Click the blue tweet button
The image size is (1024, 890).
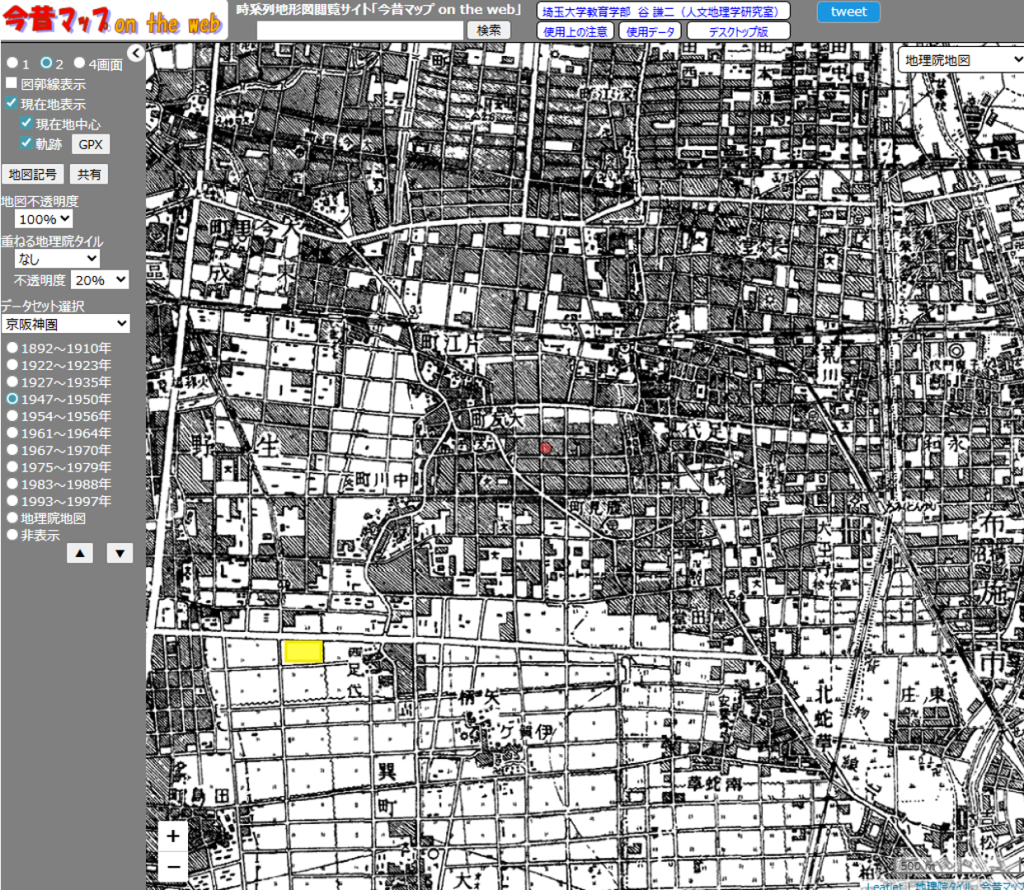pyautogui.click(x=848, y=12)
